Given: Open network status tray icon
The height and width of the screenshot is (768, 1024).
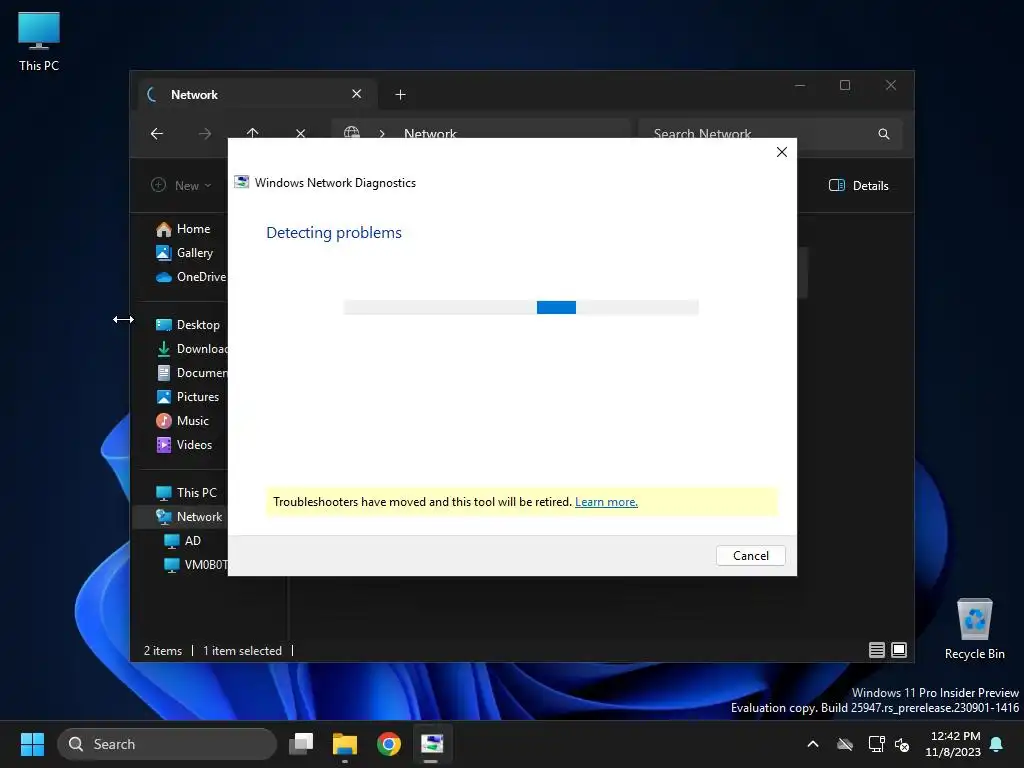Looking at the screenshot, I should (x=876, y=744).
